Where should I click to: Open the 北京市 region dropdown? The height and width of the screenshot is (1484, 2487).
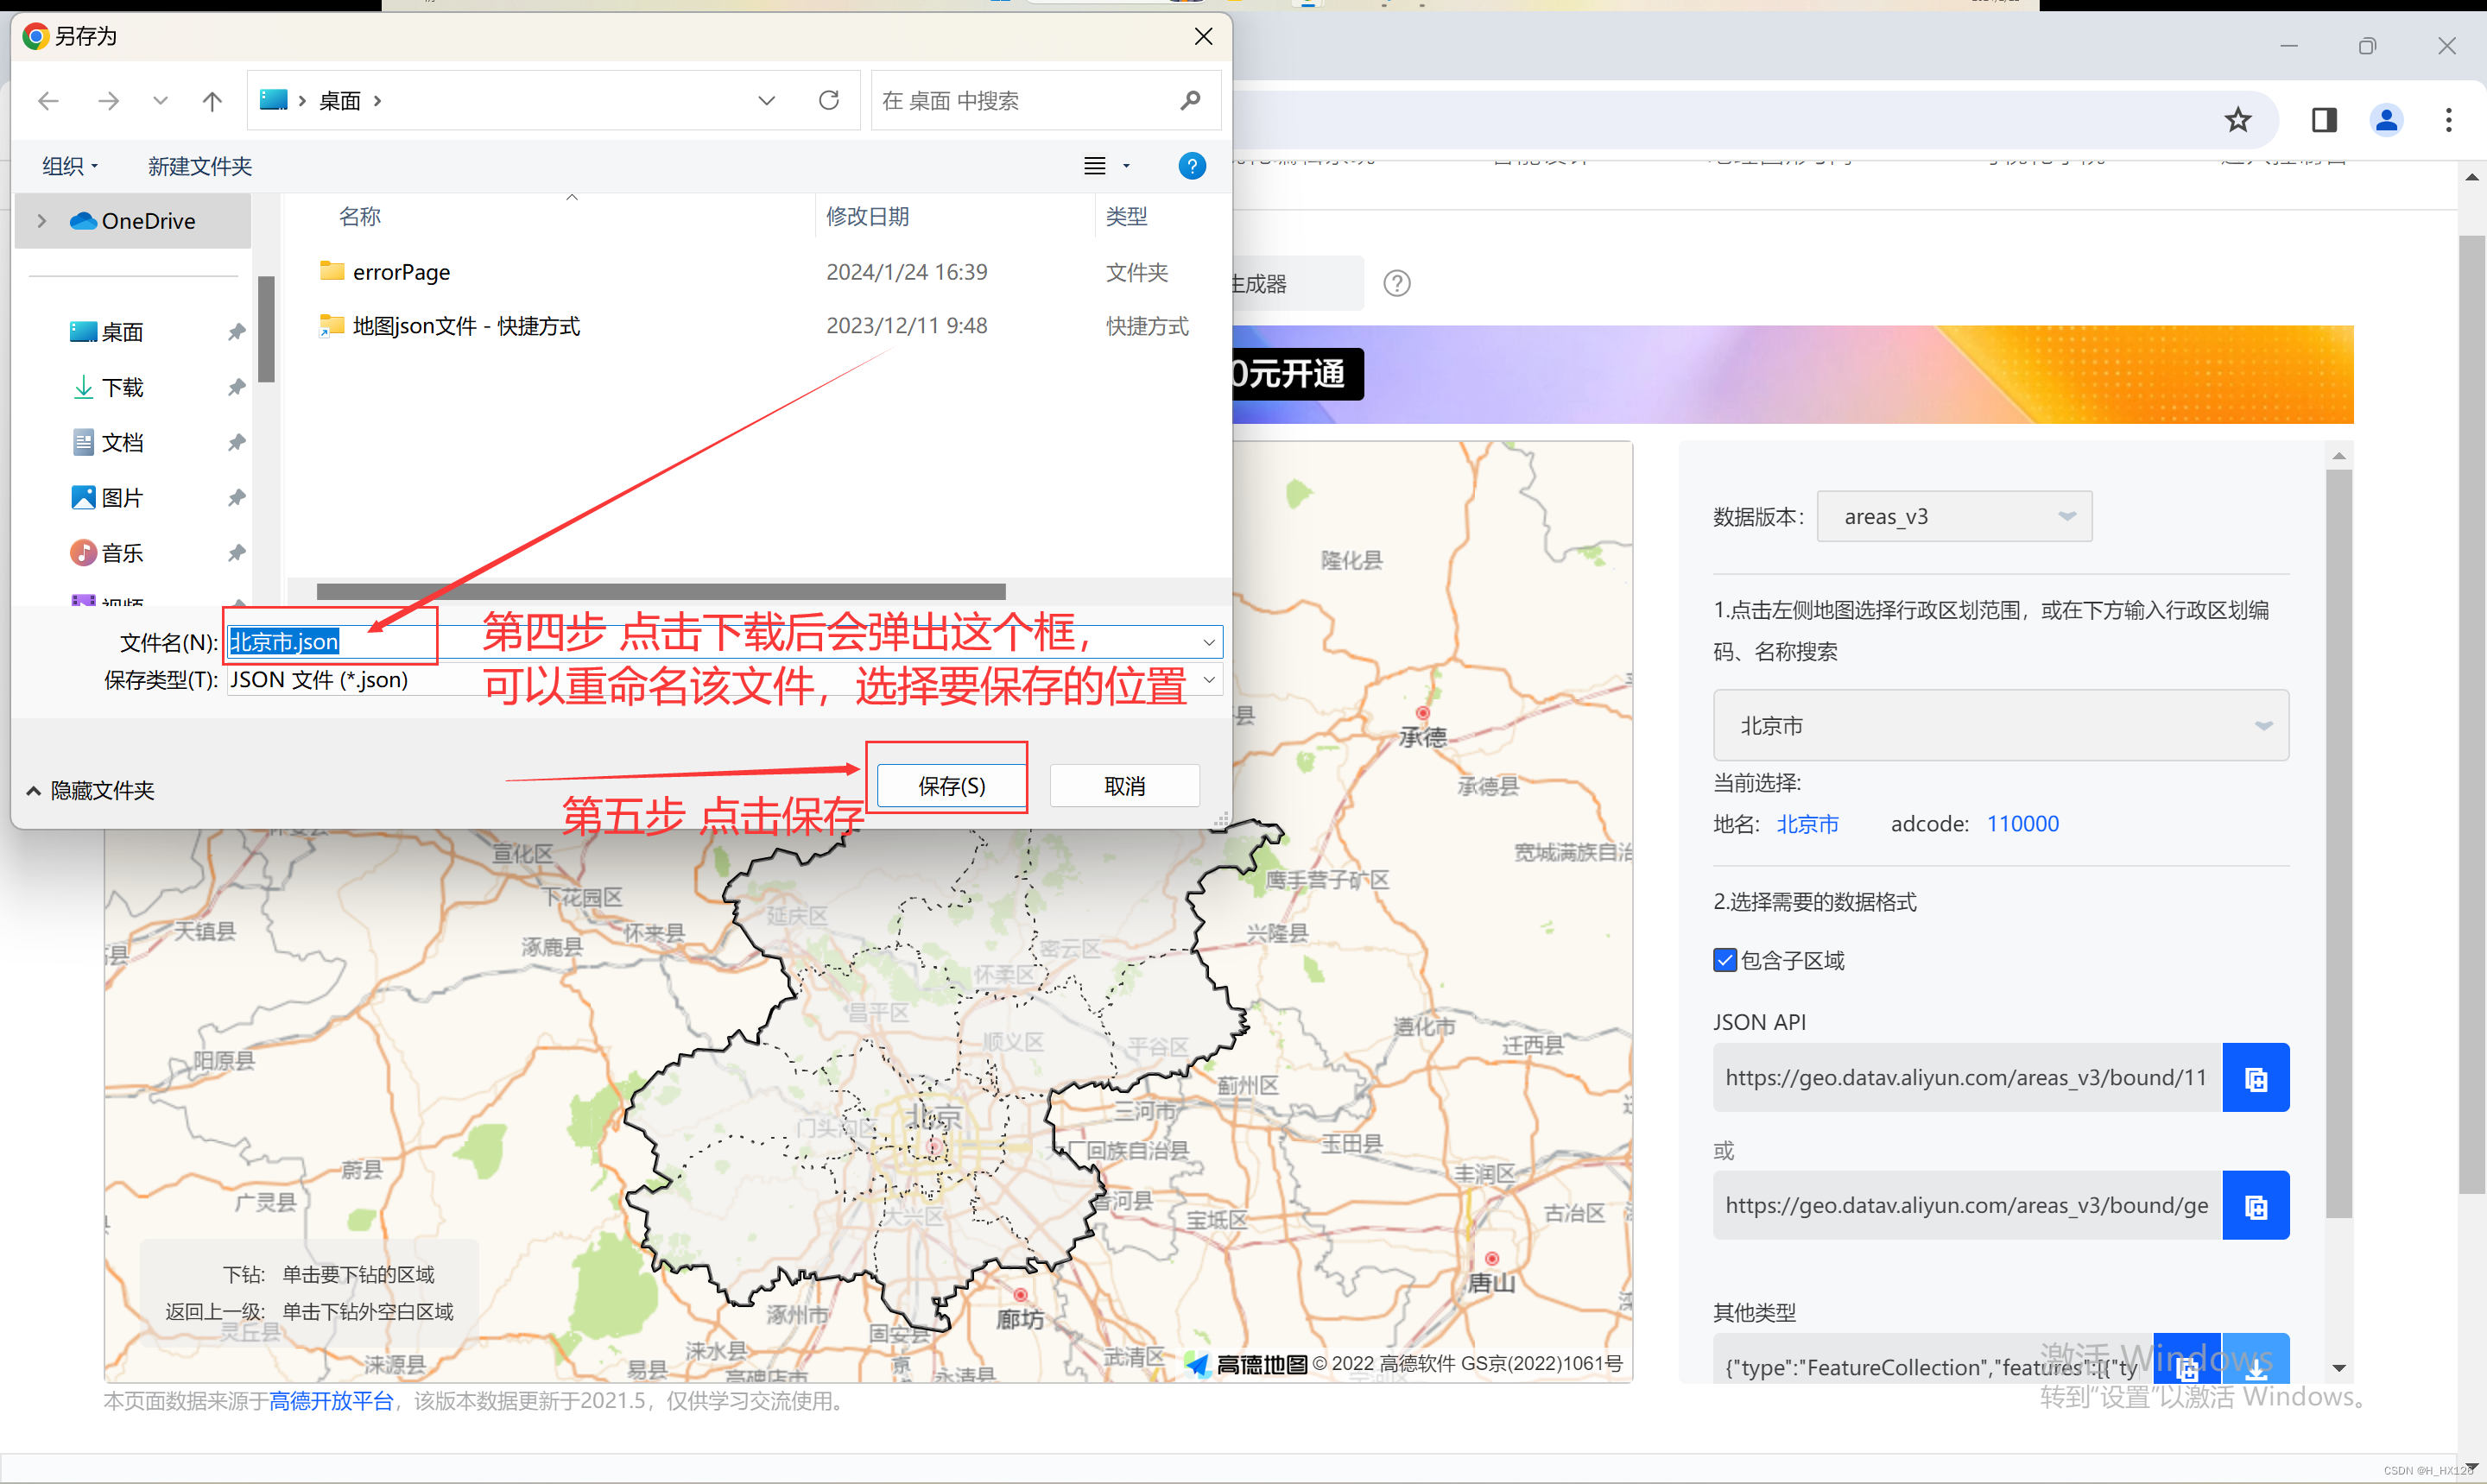pos(2000,726)
